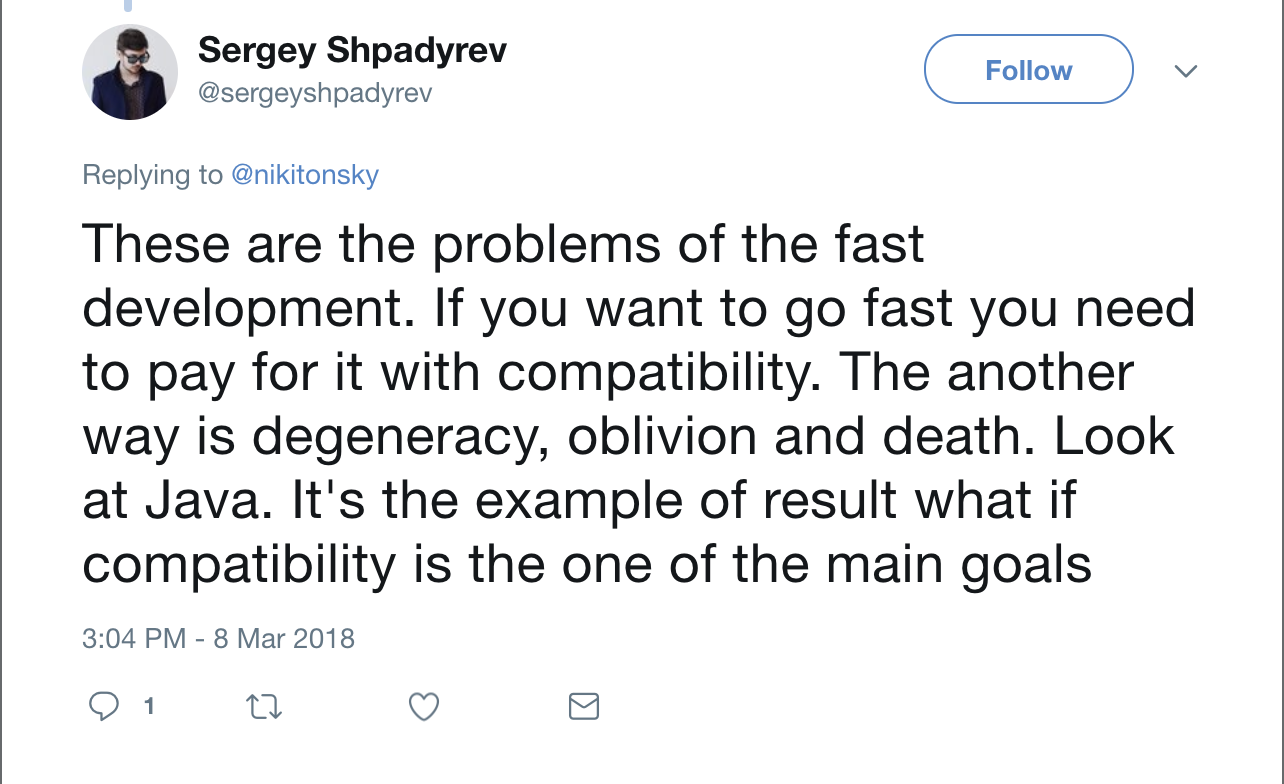This screenshot has height=784, width=1284.
Task: Open the @nikitonsky profile link
Action: [x=305, y=175]
